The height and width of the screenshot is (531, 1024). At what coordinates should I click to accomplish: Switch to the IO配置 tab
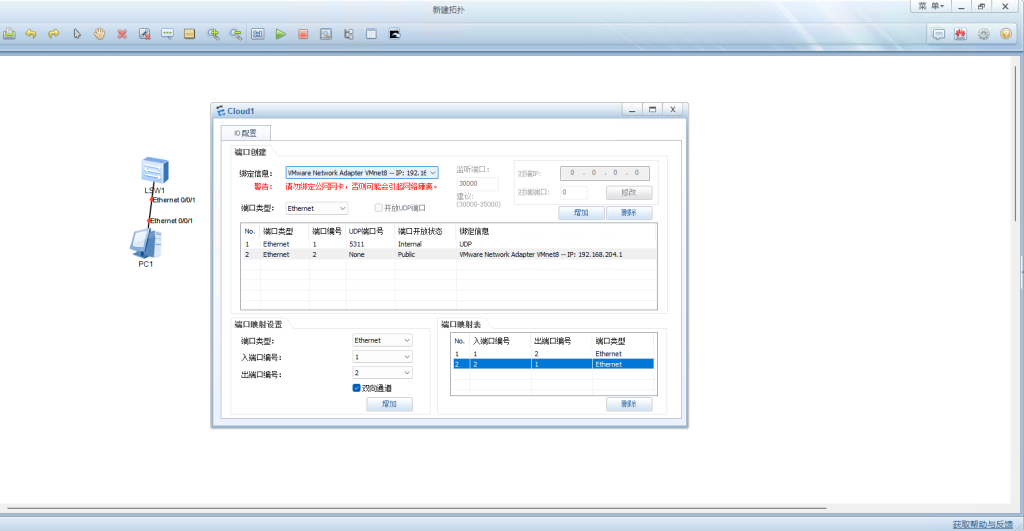[x=245, y=132]
